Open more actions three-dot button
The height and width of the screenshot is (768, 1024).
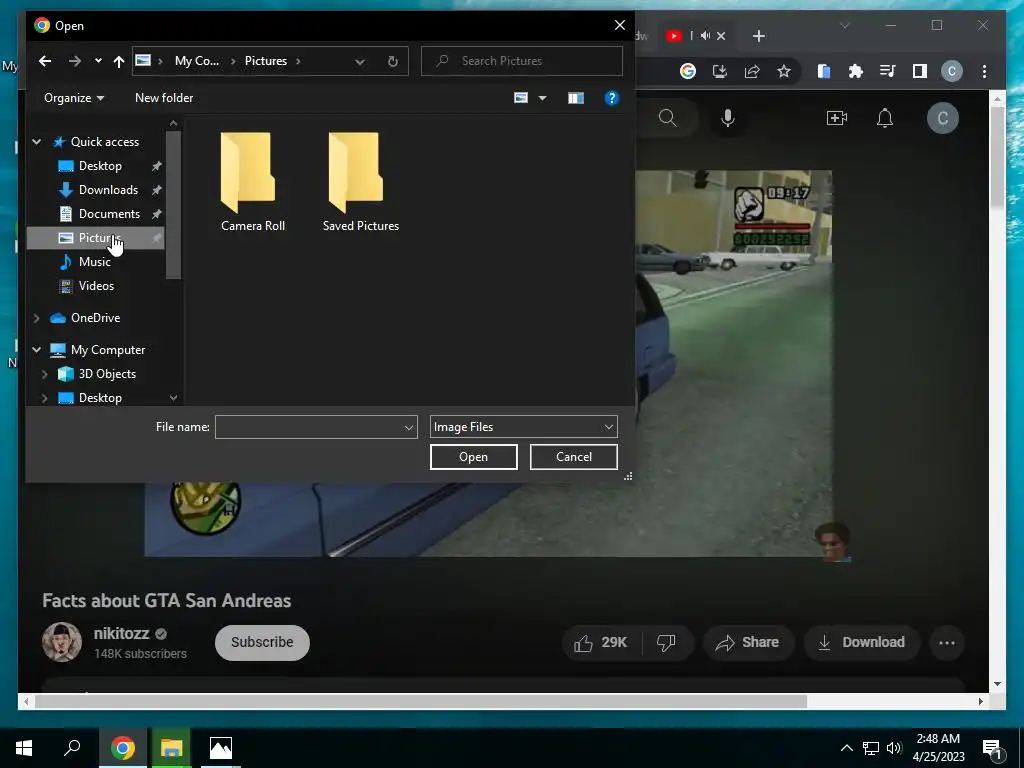(946, 643)
